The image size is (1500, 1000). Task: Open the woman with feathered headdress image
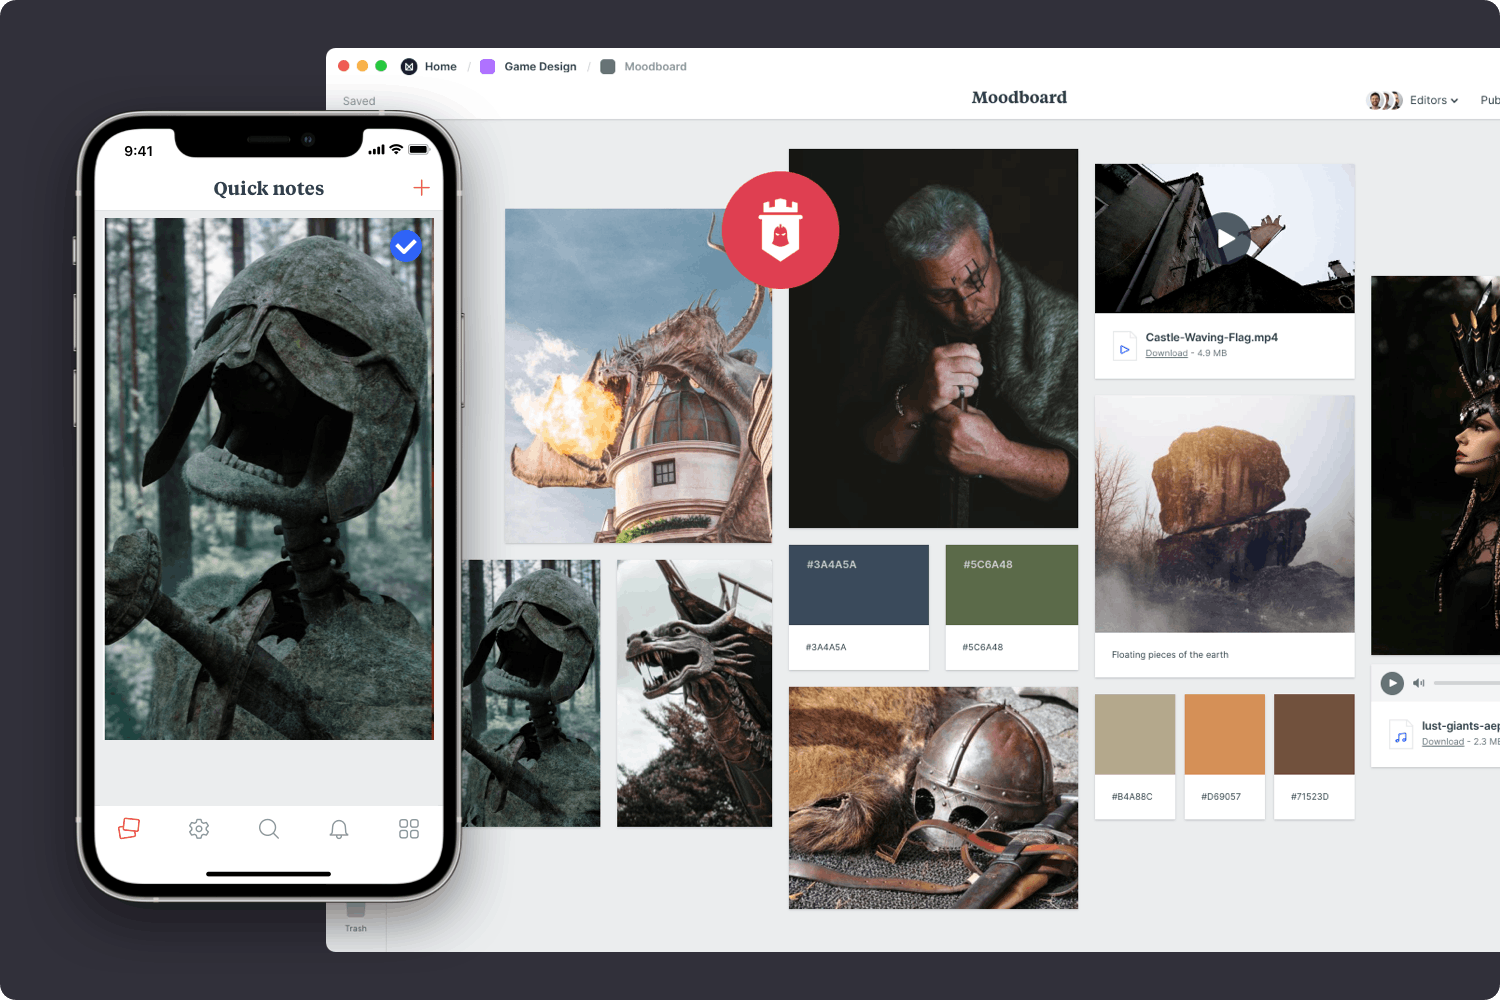click(x=1436, y=466)
